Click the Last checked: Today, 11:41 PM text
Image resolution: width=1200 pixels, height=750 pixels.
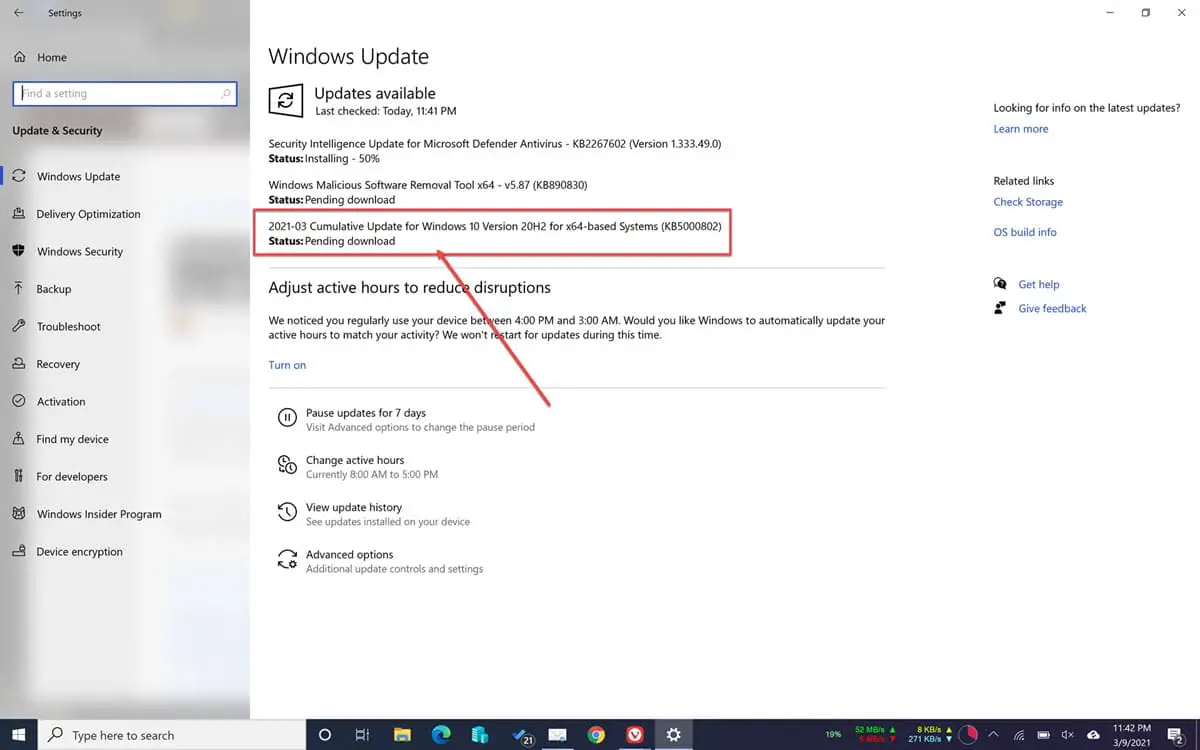(386, 111)
